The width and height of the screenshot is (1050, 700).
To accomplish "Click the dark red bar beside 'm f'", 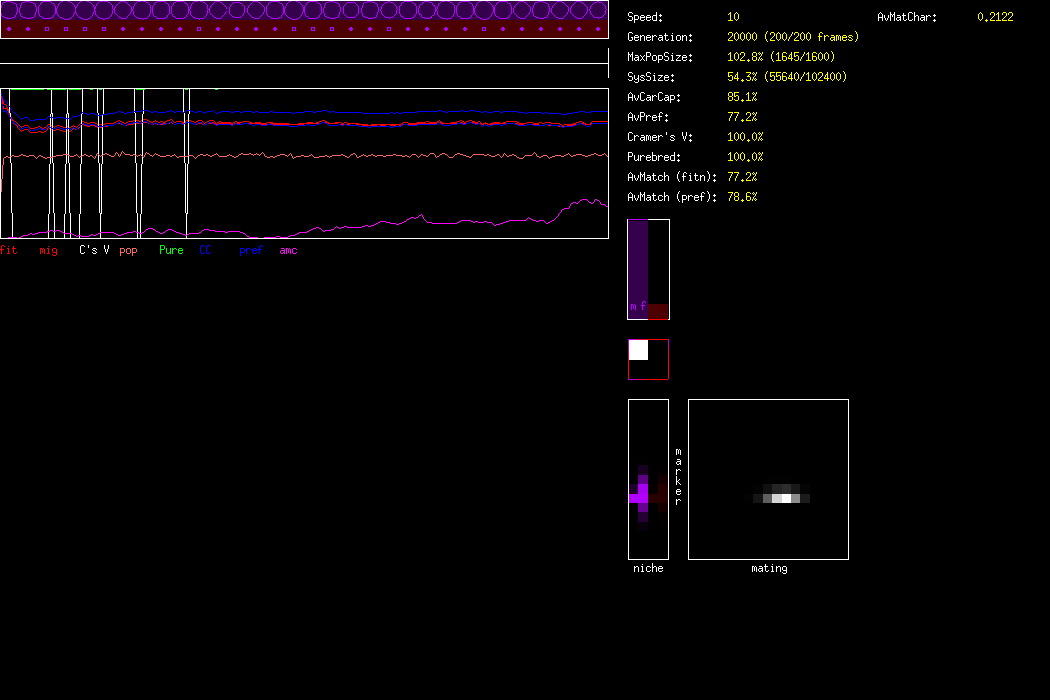I will coord(658,311).
